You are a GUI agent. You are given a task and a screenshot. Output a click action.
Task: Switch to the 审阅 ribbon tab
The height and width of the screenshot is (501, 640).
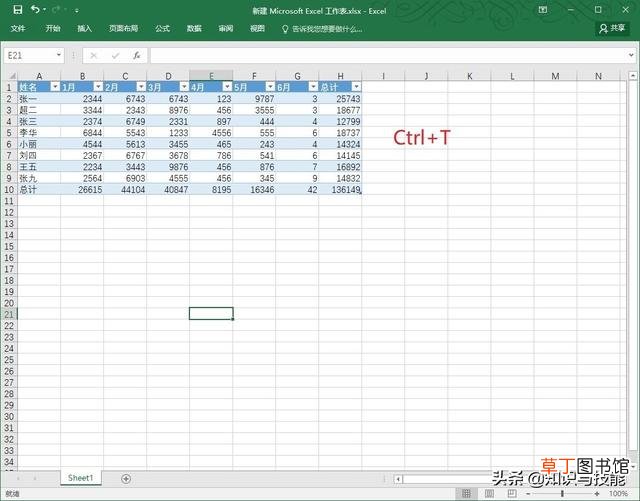coord(226,28)
